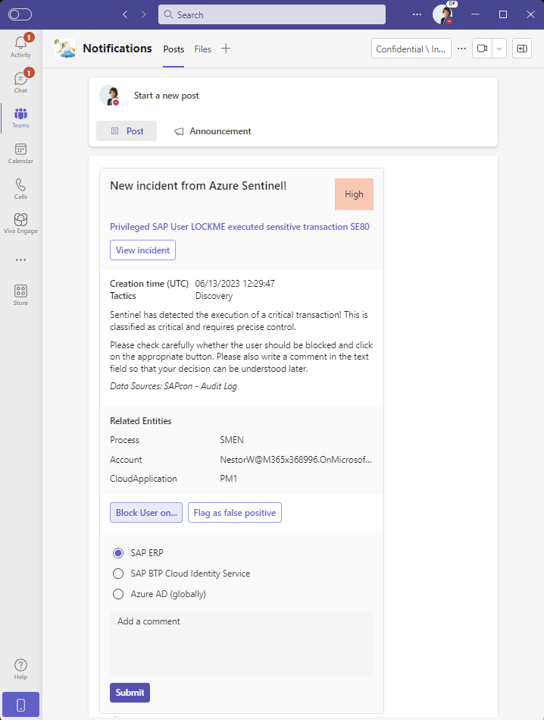
Task: Open the Calls icon in sidebar
Action: click(x=21, y=188)
